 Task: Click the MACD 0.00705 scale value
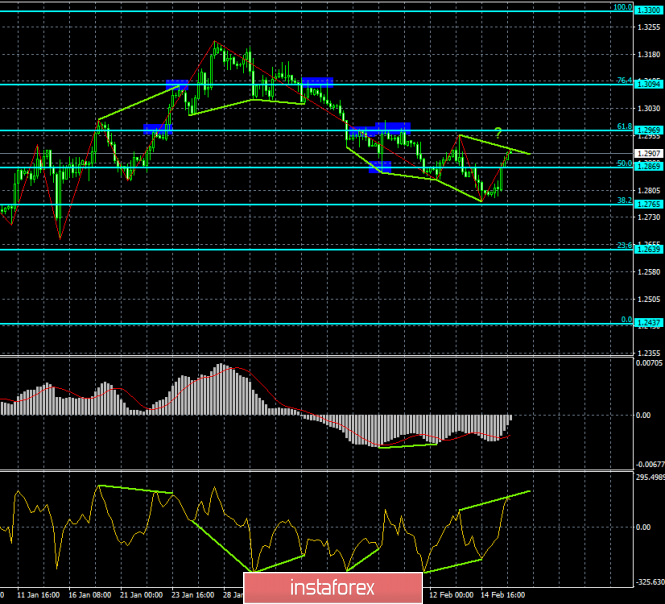tap(649, 363)
